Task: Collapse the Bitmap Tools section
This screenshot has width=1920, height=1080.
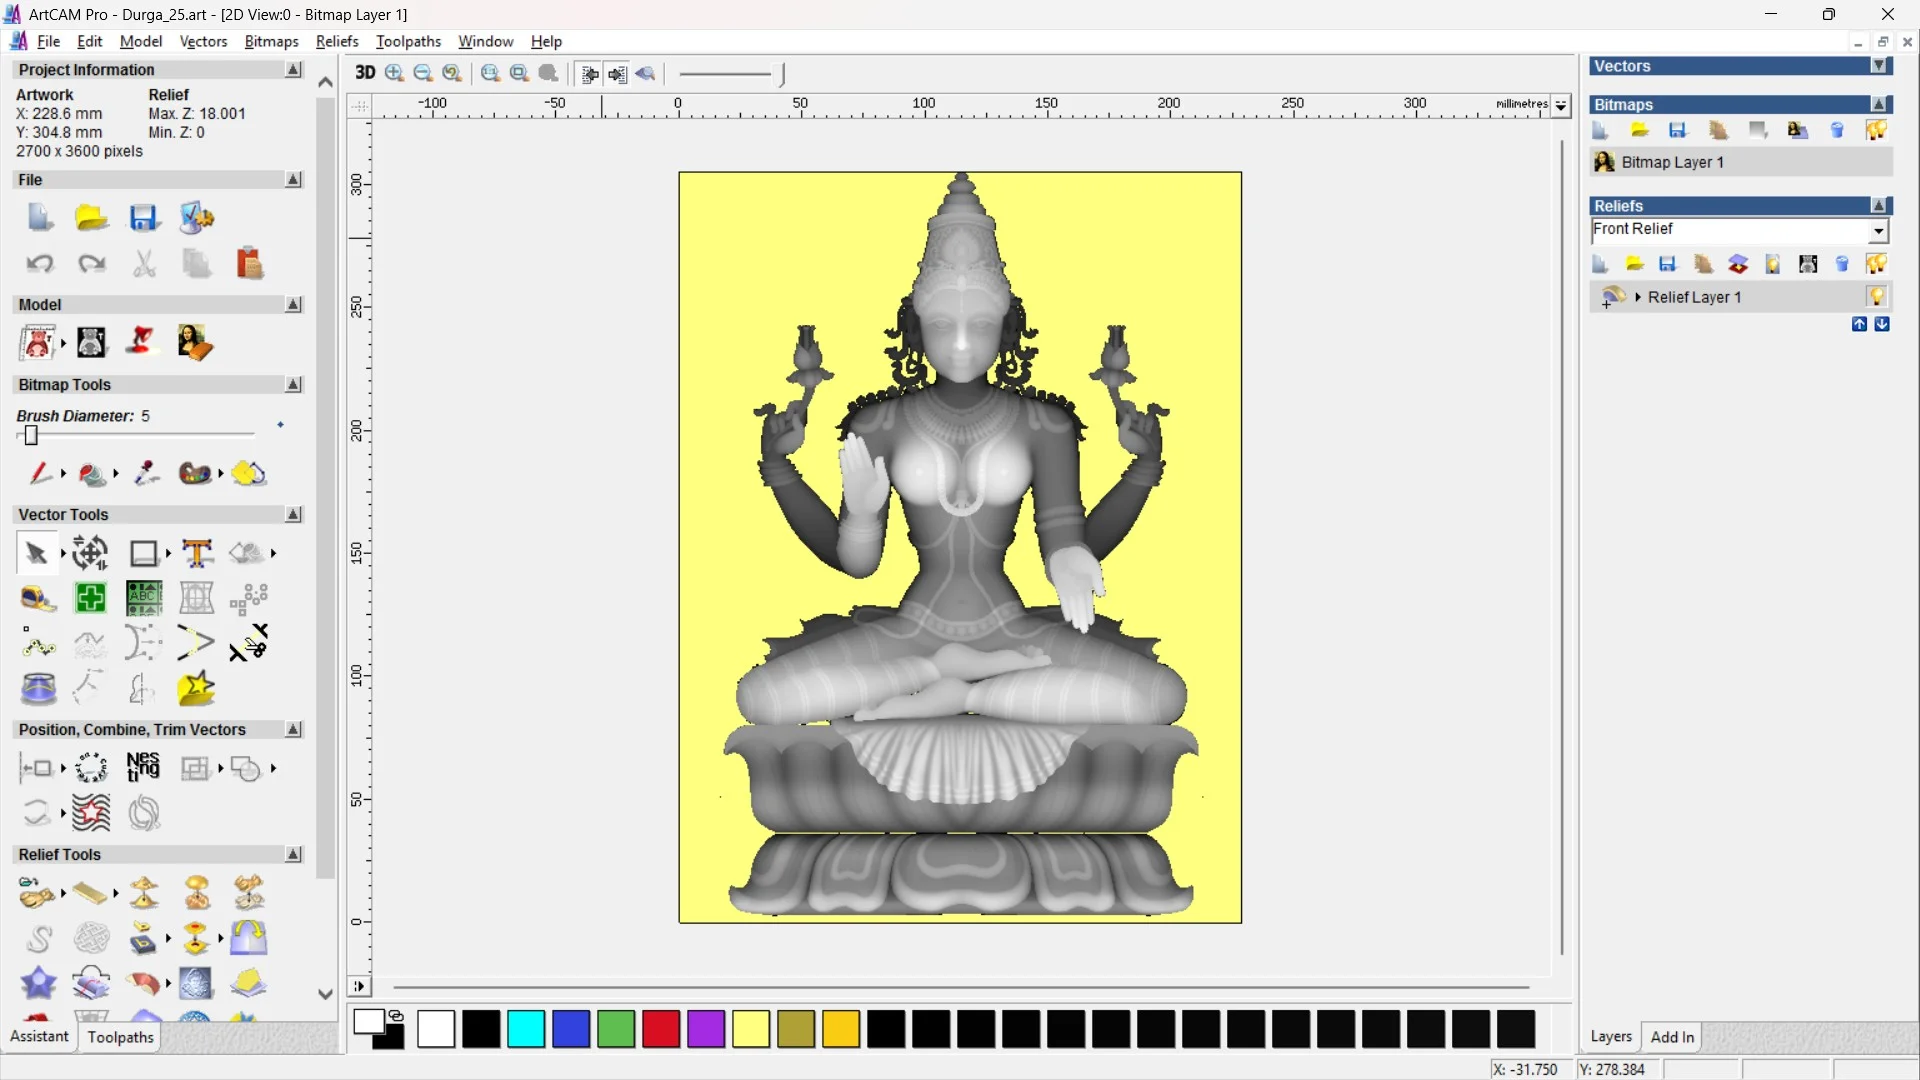Action: click(293, 385)
